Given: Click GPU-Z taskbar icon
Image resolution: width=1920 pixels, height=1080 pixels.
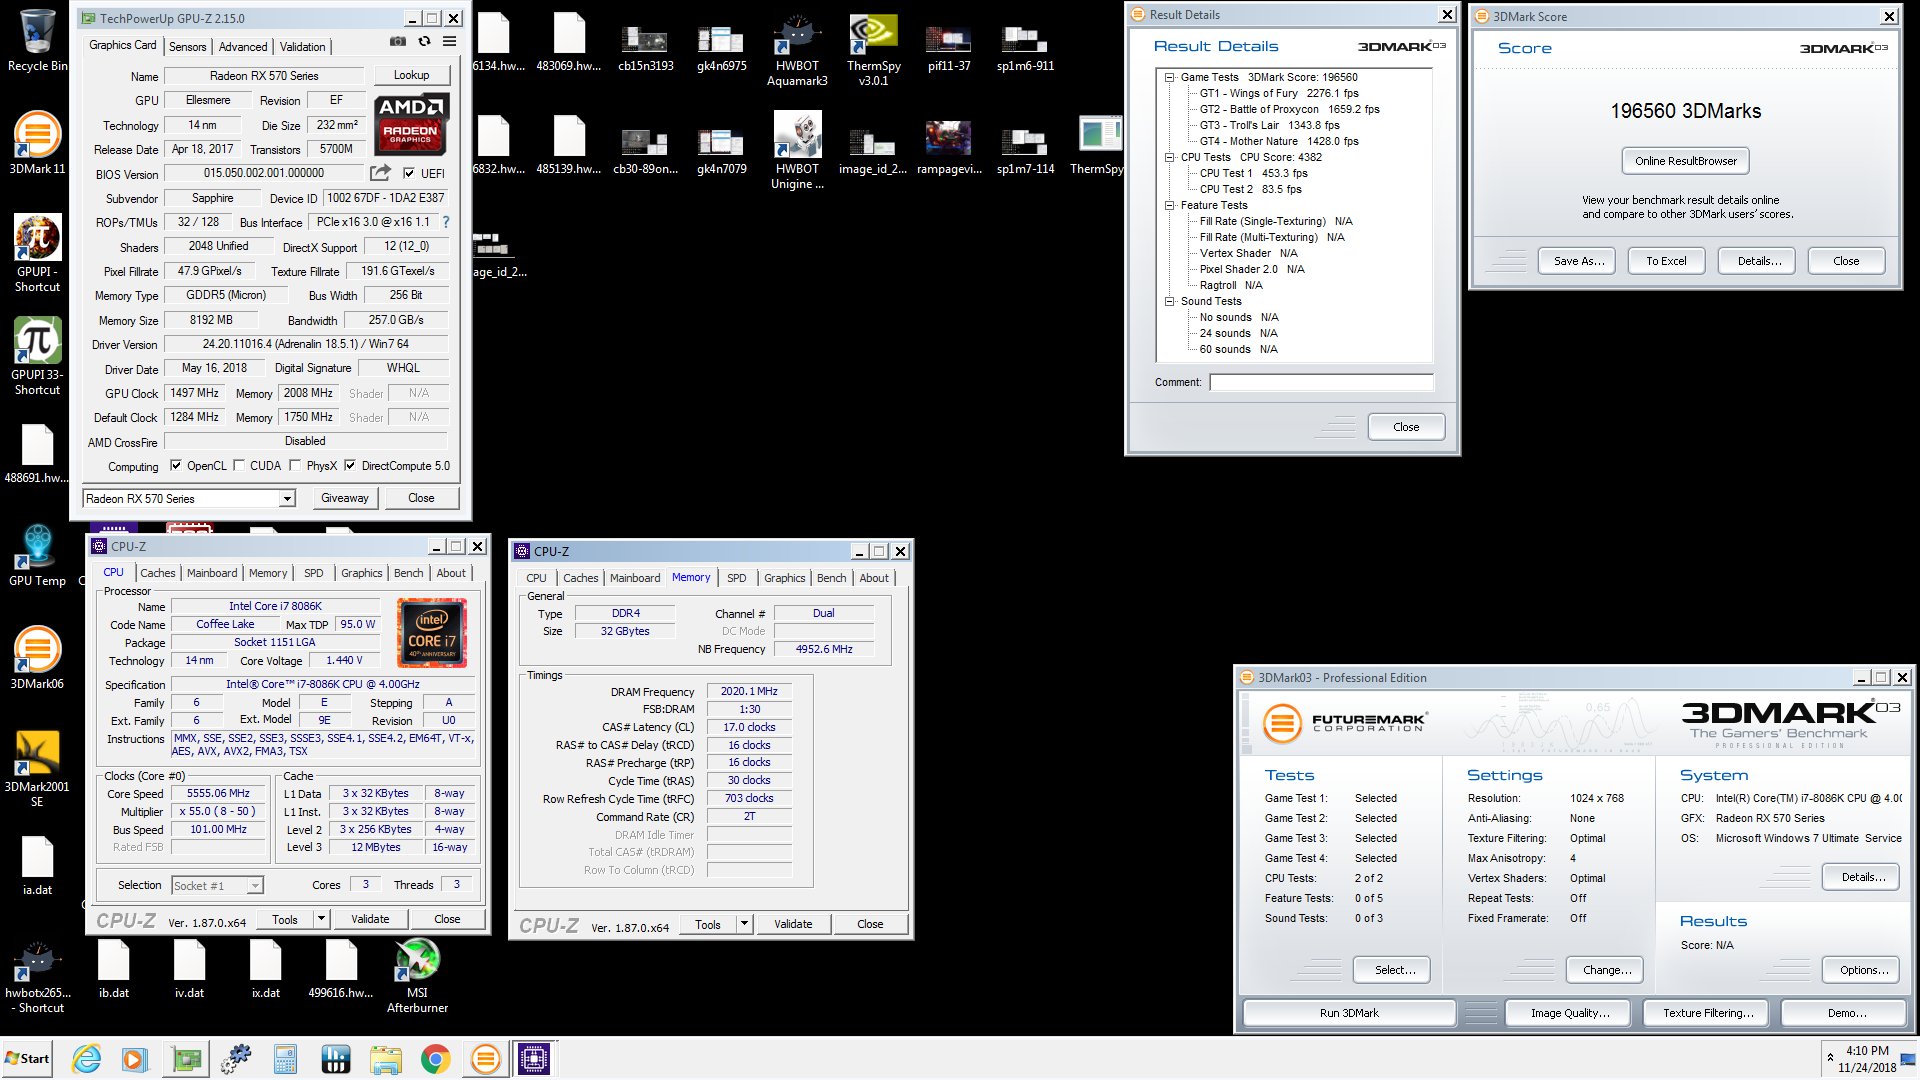Looking at the screenshot, I should click(x=186, y=1059).
